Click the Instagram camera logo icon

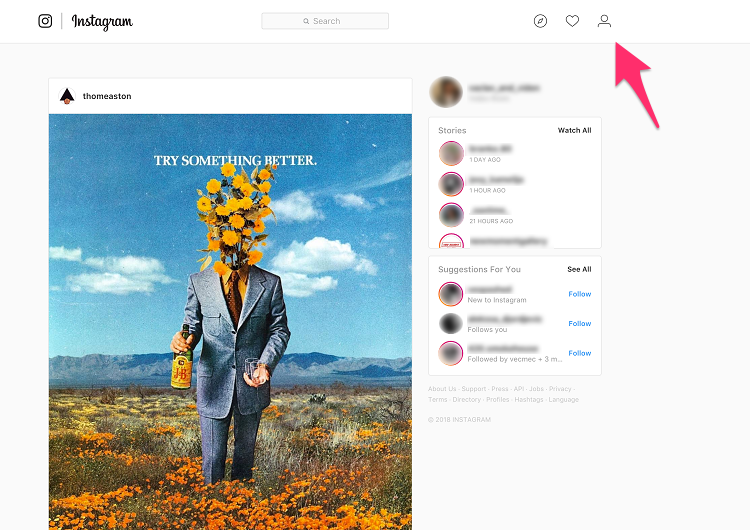tap(45, 21)
